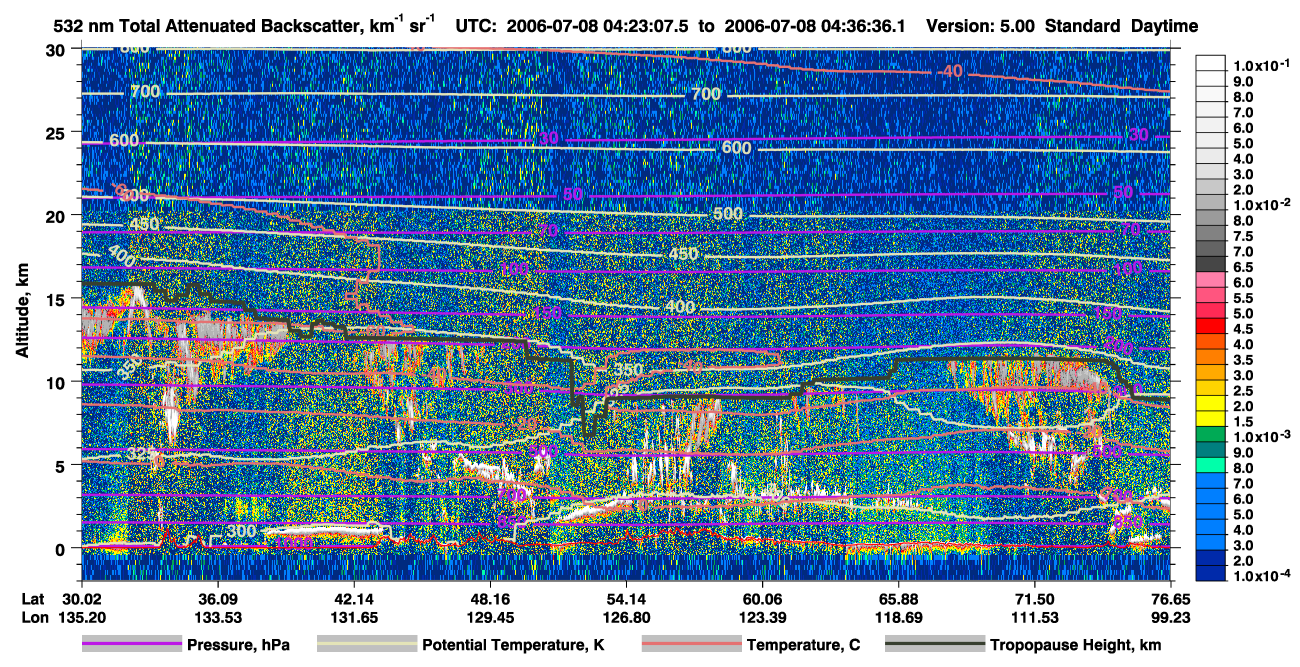Click the 'Lat' row label
The width and height of the screenshot is (1300, 667).
(x=31, y=598)
